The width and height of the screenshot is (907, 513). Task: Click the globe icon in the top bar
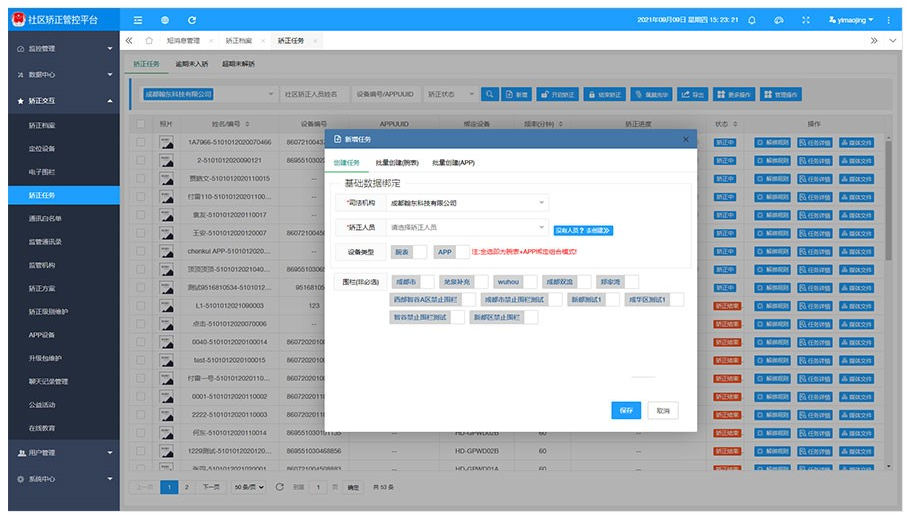[165, 20]
